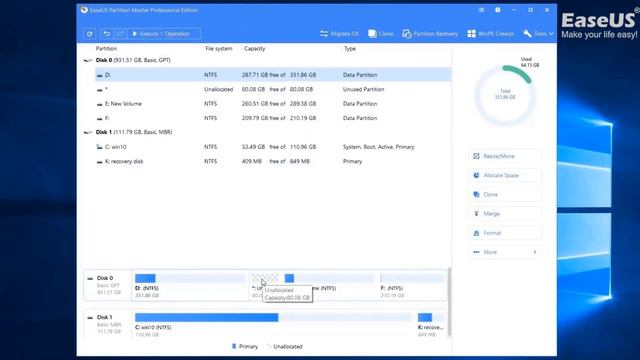
Task: Click Allocate Space in side panel
Action: [505, 176]
